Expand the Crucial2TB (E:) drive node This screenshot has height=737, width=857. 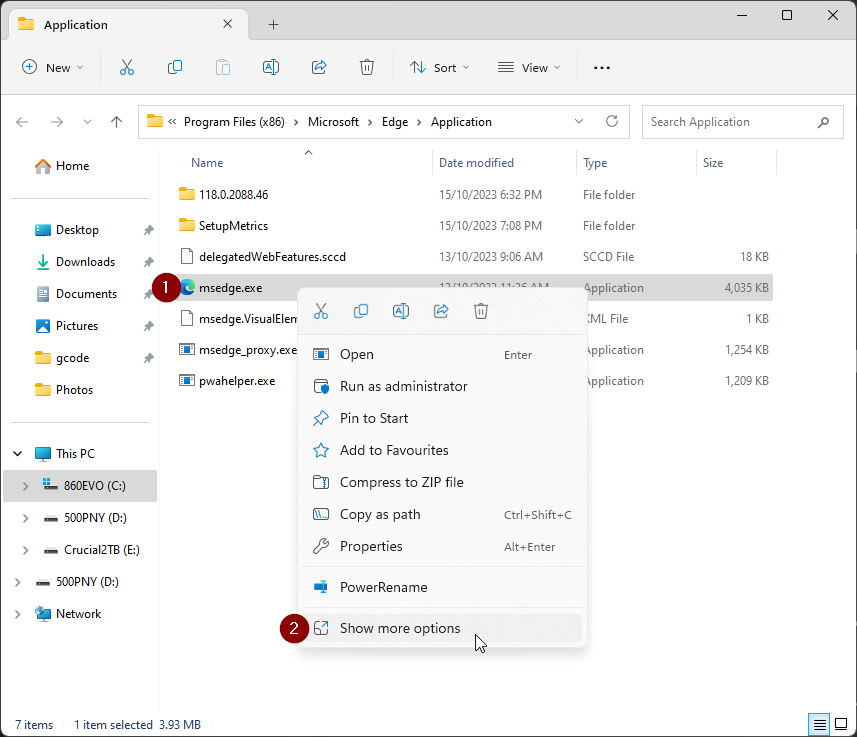click(25, 550)
